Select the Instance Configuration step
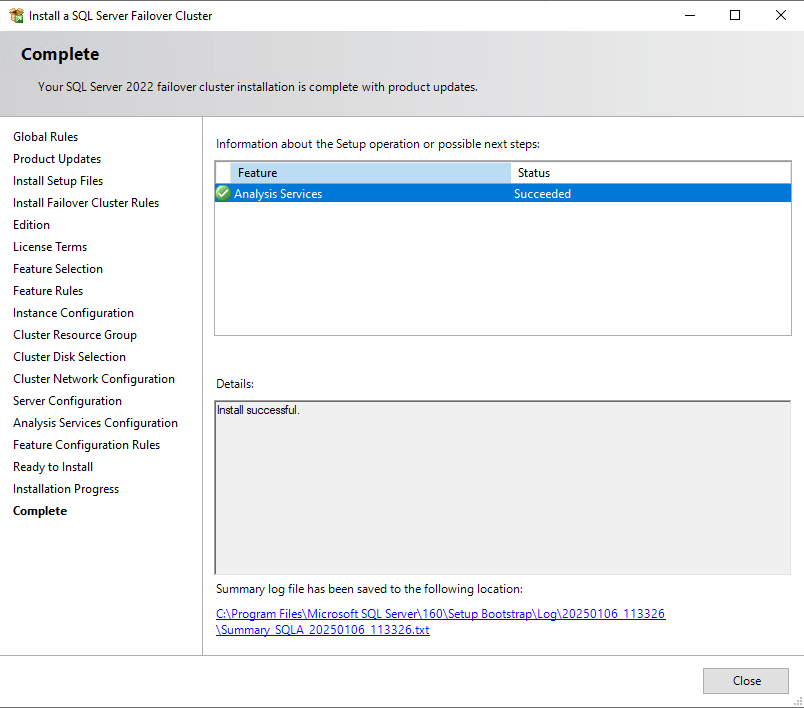804x708 pixels. tap(73, 313)
